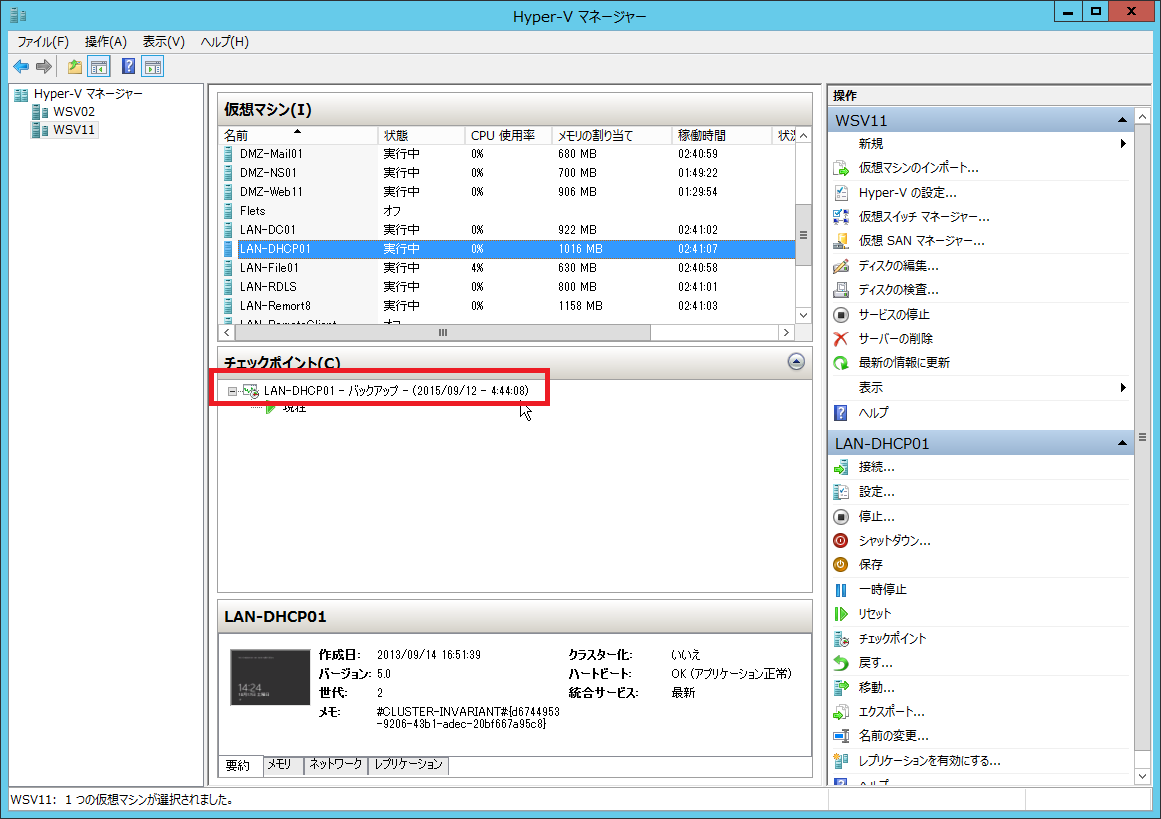Select the DMZ-NS01 virtual machine row
The width and height of the screenshot is (1161, 819).
click(508, 173)
